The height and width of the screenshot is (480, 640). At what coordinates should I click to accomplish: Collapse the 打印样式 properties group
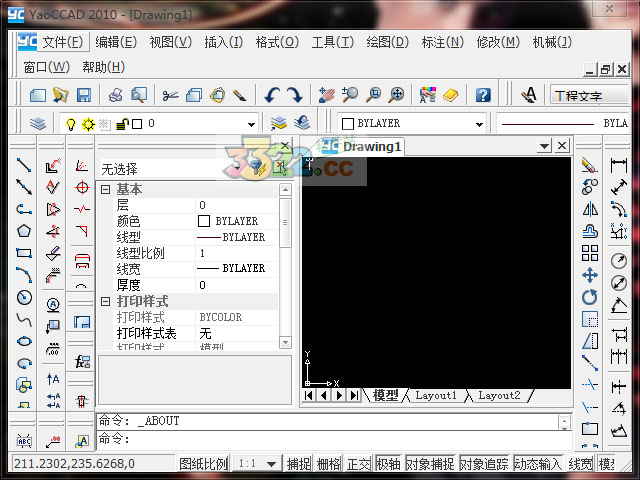click(105, 301)
